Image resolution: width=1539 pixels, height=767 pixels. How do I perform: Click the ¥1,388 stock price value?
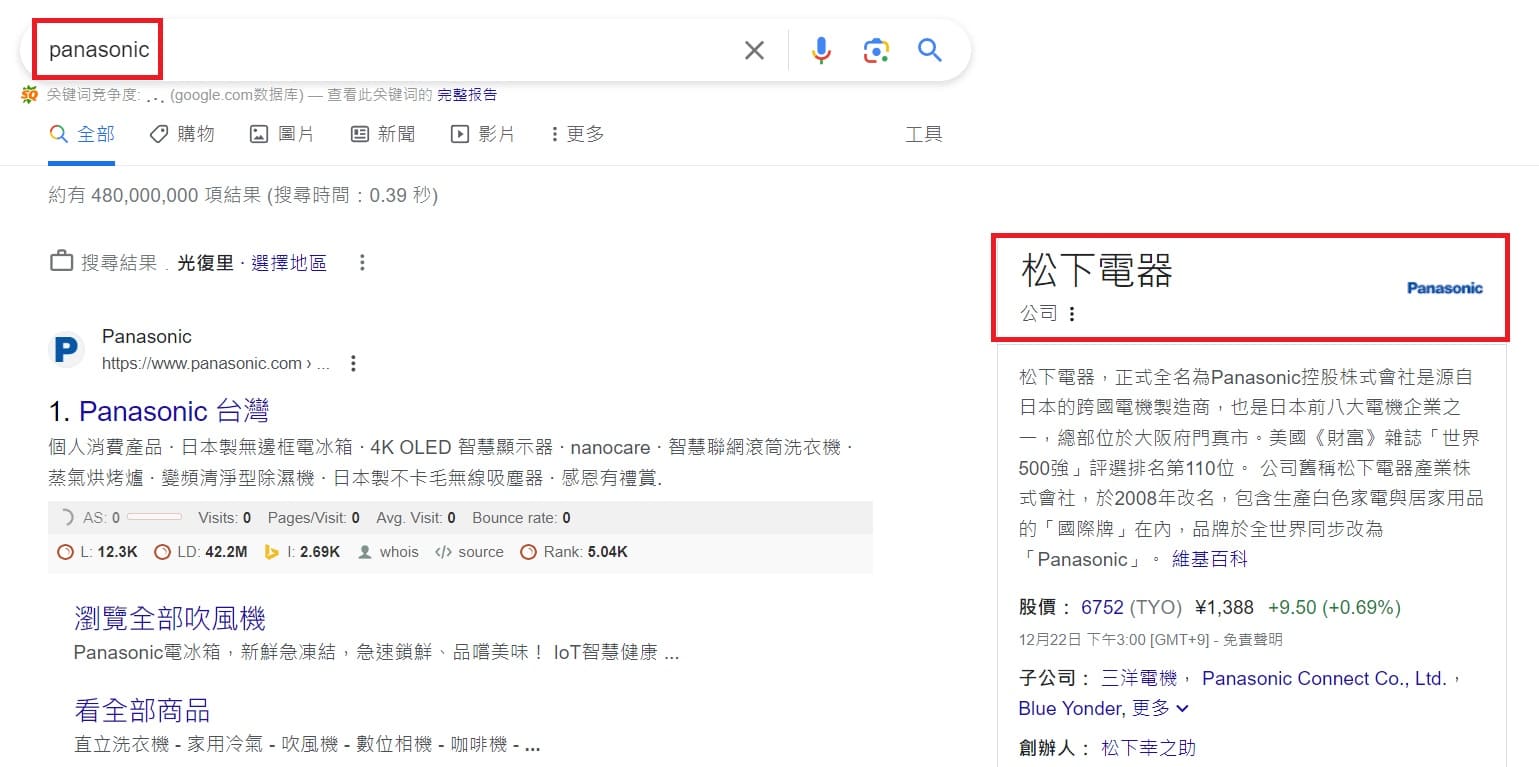pos(1224,607)
